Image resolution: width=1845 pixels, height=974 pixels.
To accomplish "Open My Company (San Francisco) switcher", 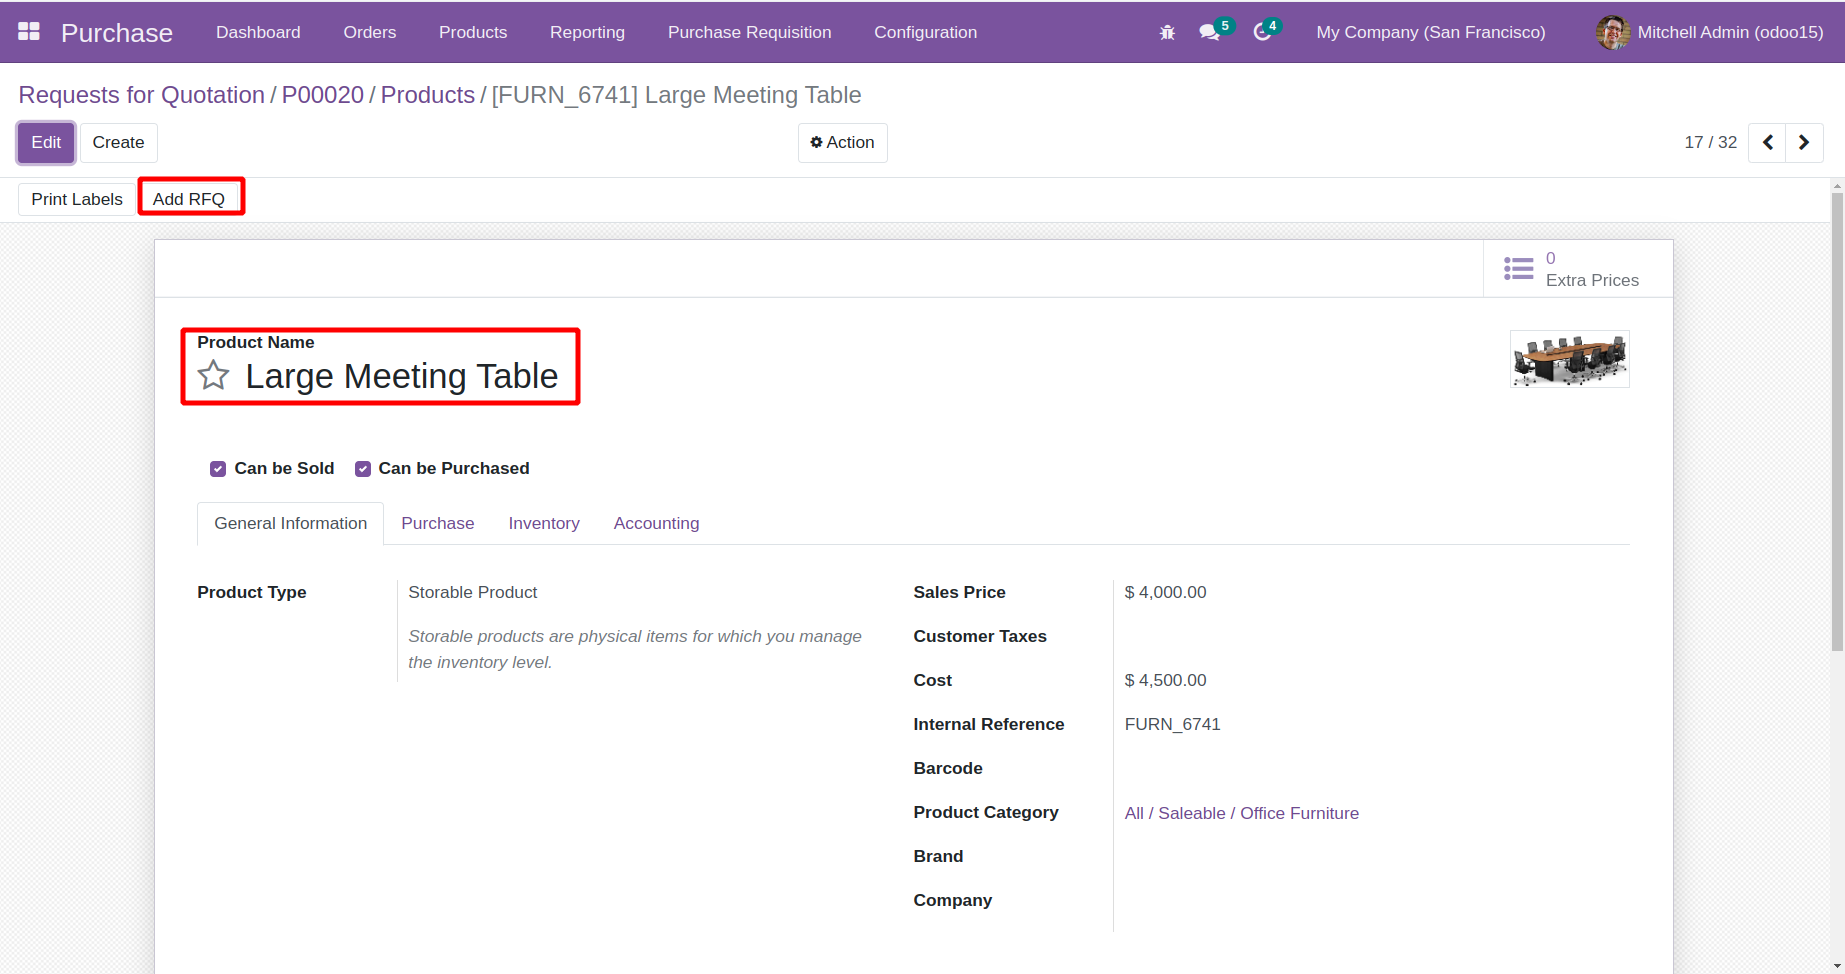I will pyautogui.click(x=1430, y=32).
